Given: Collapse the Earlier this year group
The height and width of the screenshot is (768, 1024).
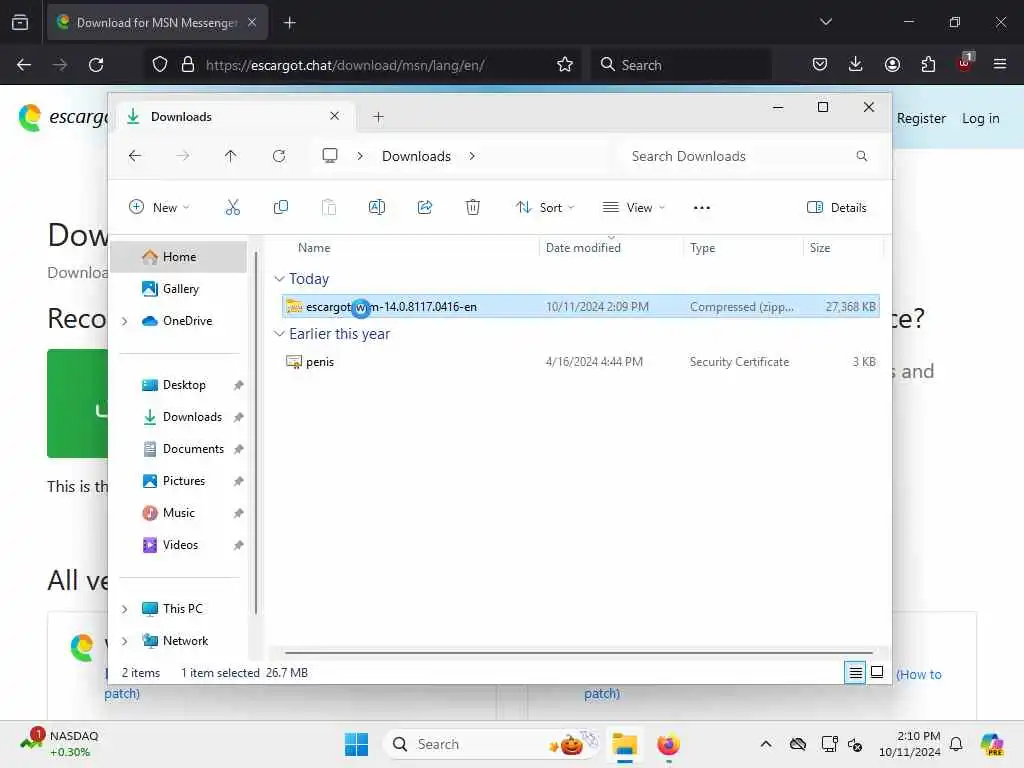Looking at the screenshot, I should coord(279,334).
